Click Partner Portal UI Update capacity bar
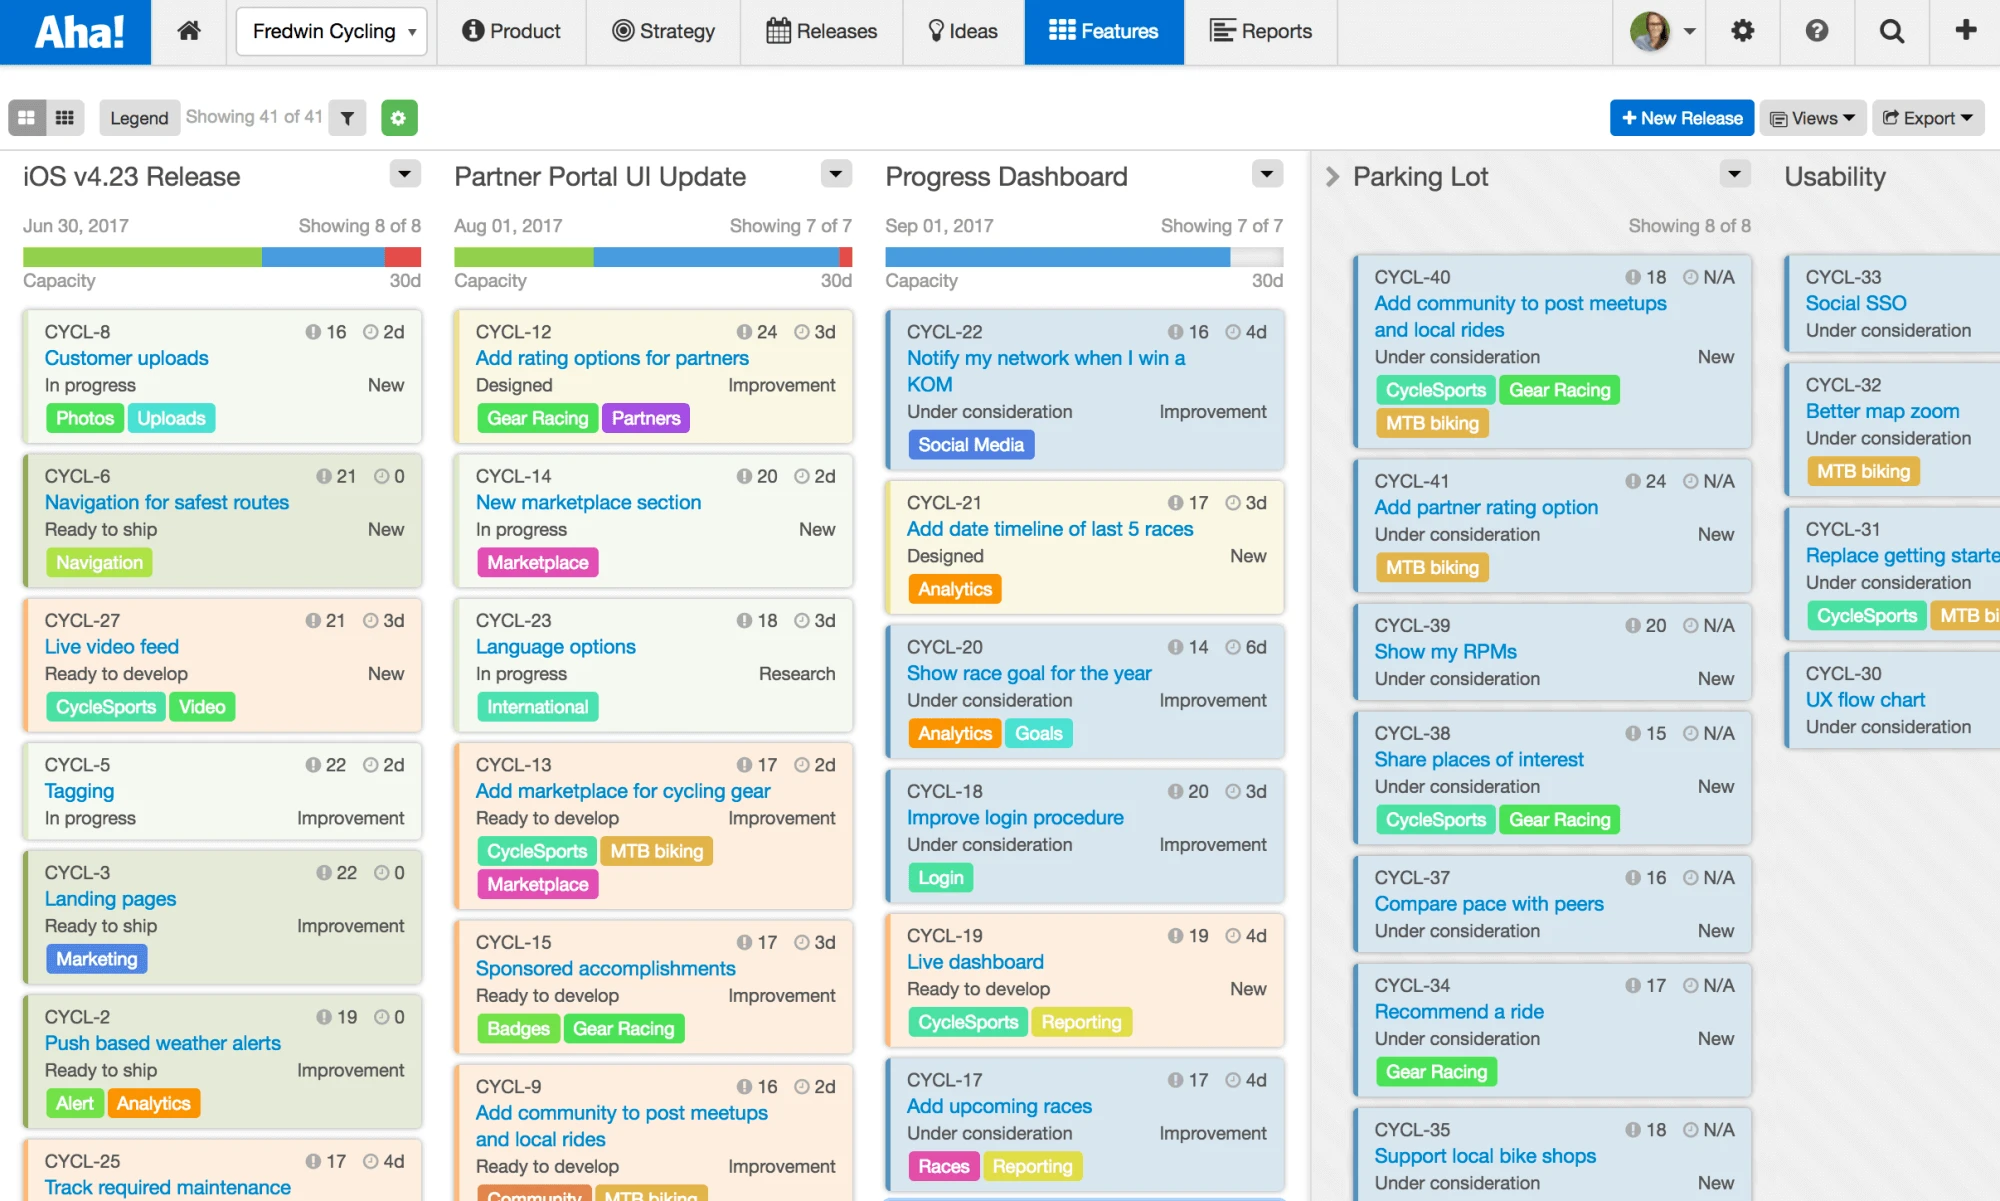Viewport: 2000px width, 1201px height. pyautogui.click(x=652, y=257)
